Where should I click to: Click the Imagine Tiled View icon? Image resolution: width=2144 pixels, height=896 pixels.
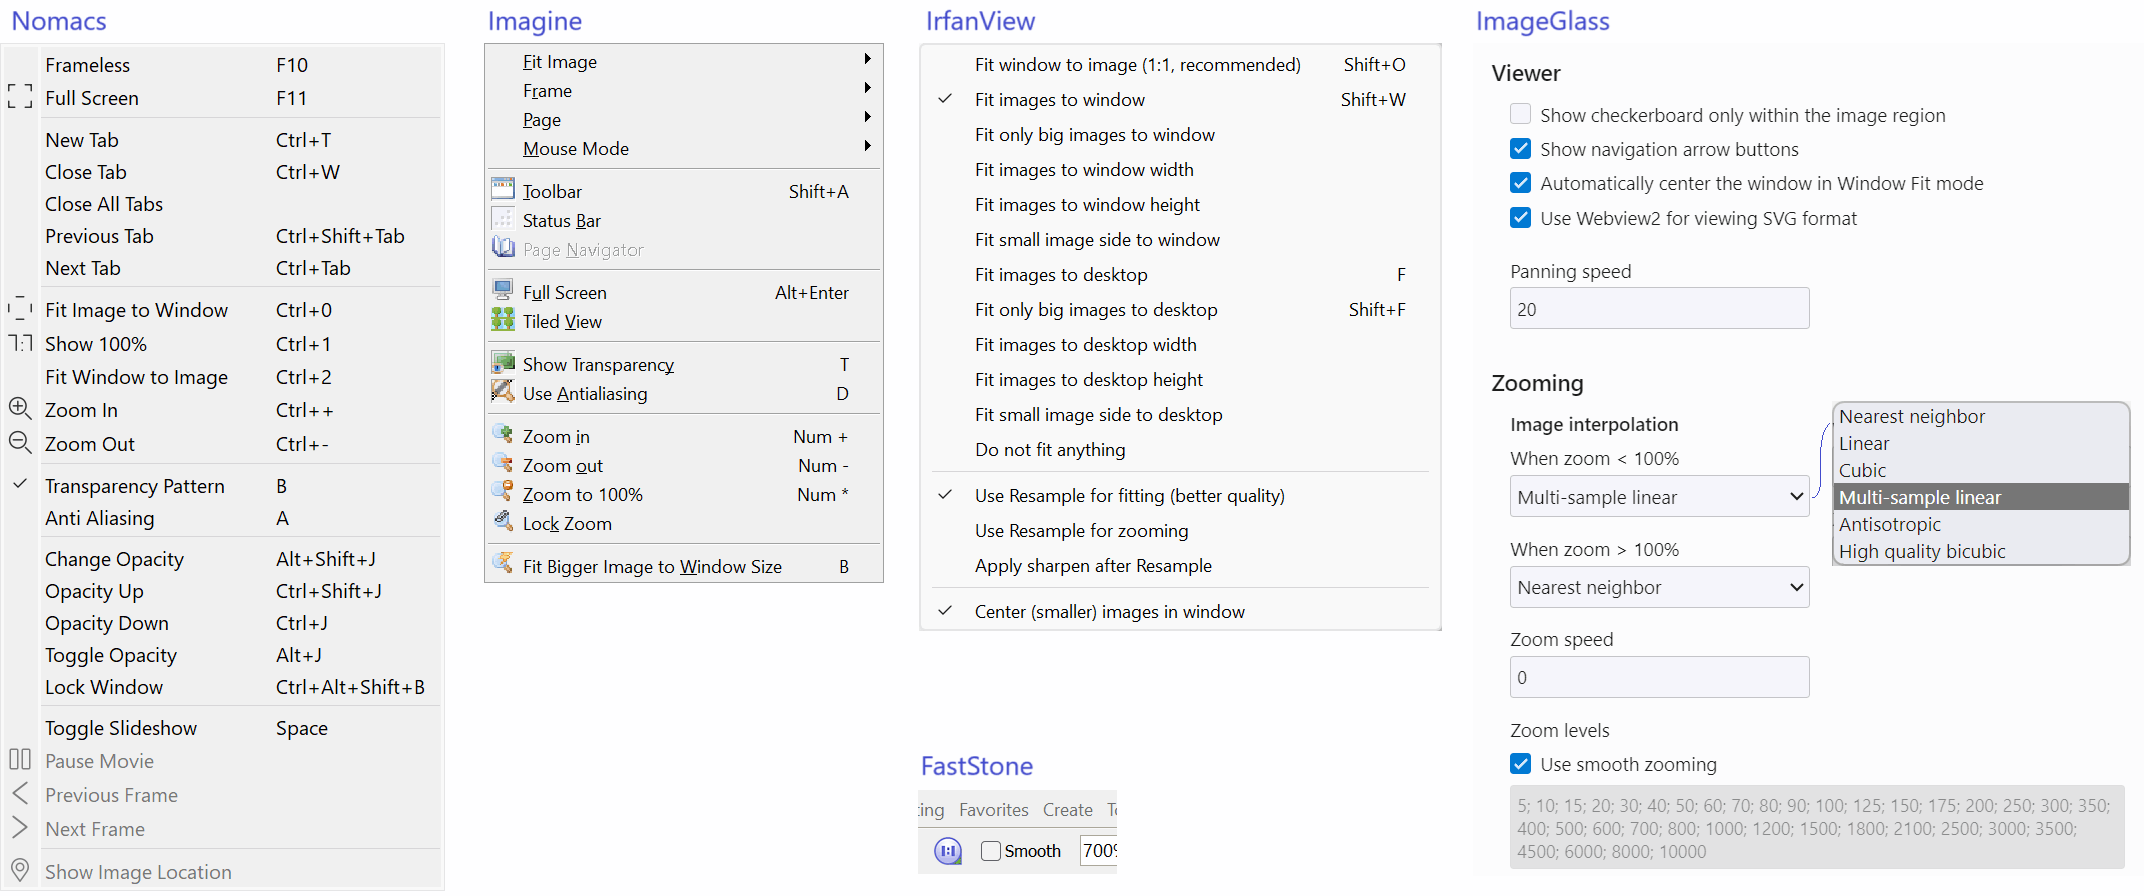(503, 321)
